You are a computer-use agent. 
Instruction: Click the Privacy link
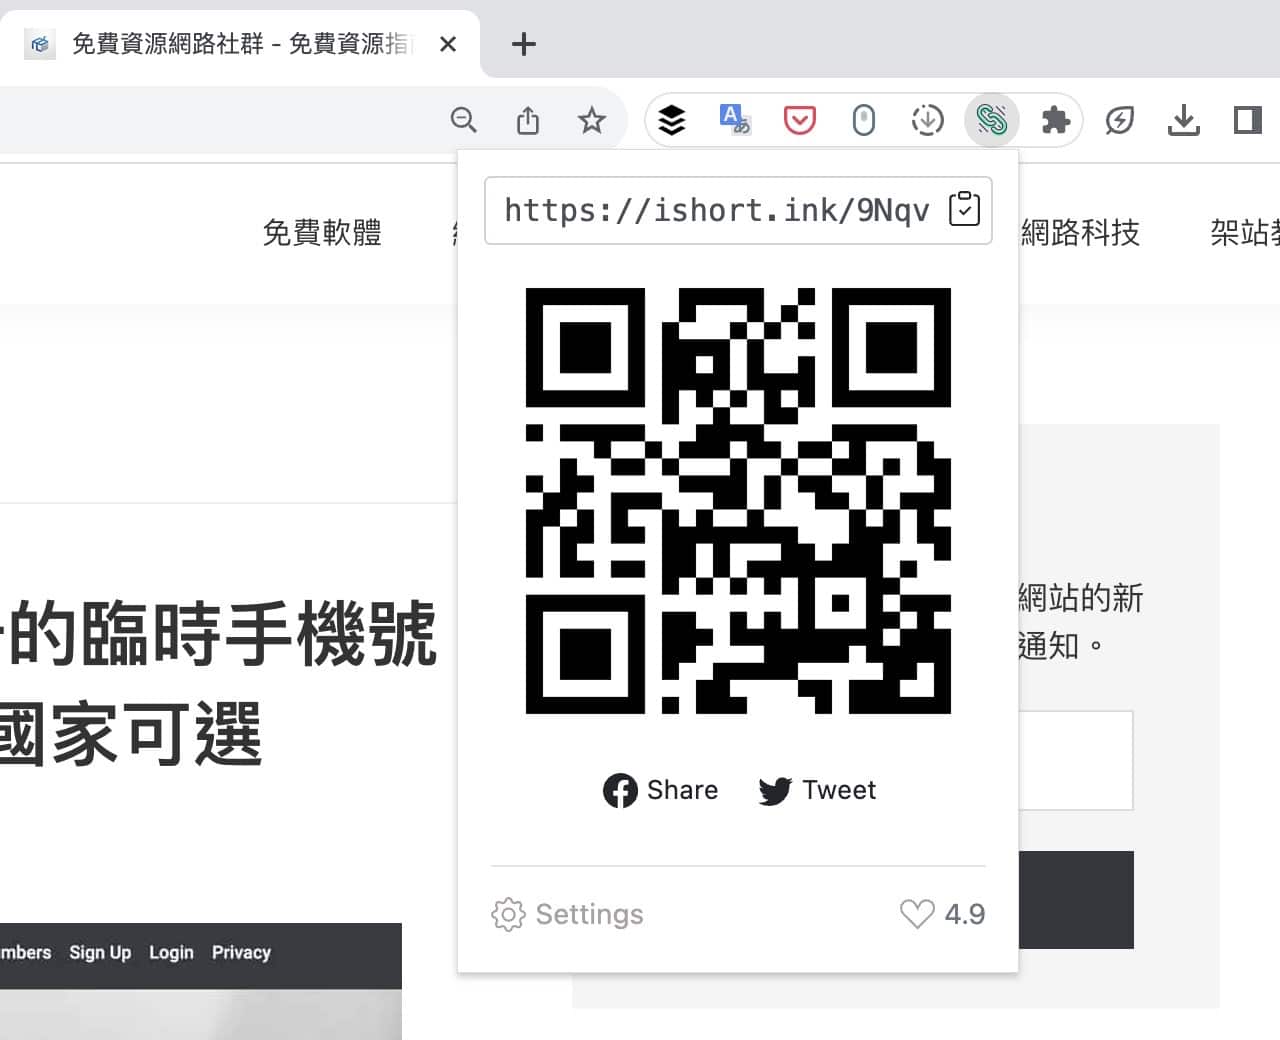click(x=241, y=952)
